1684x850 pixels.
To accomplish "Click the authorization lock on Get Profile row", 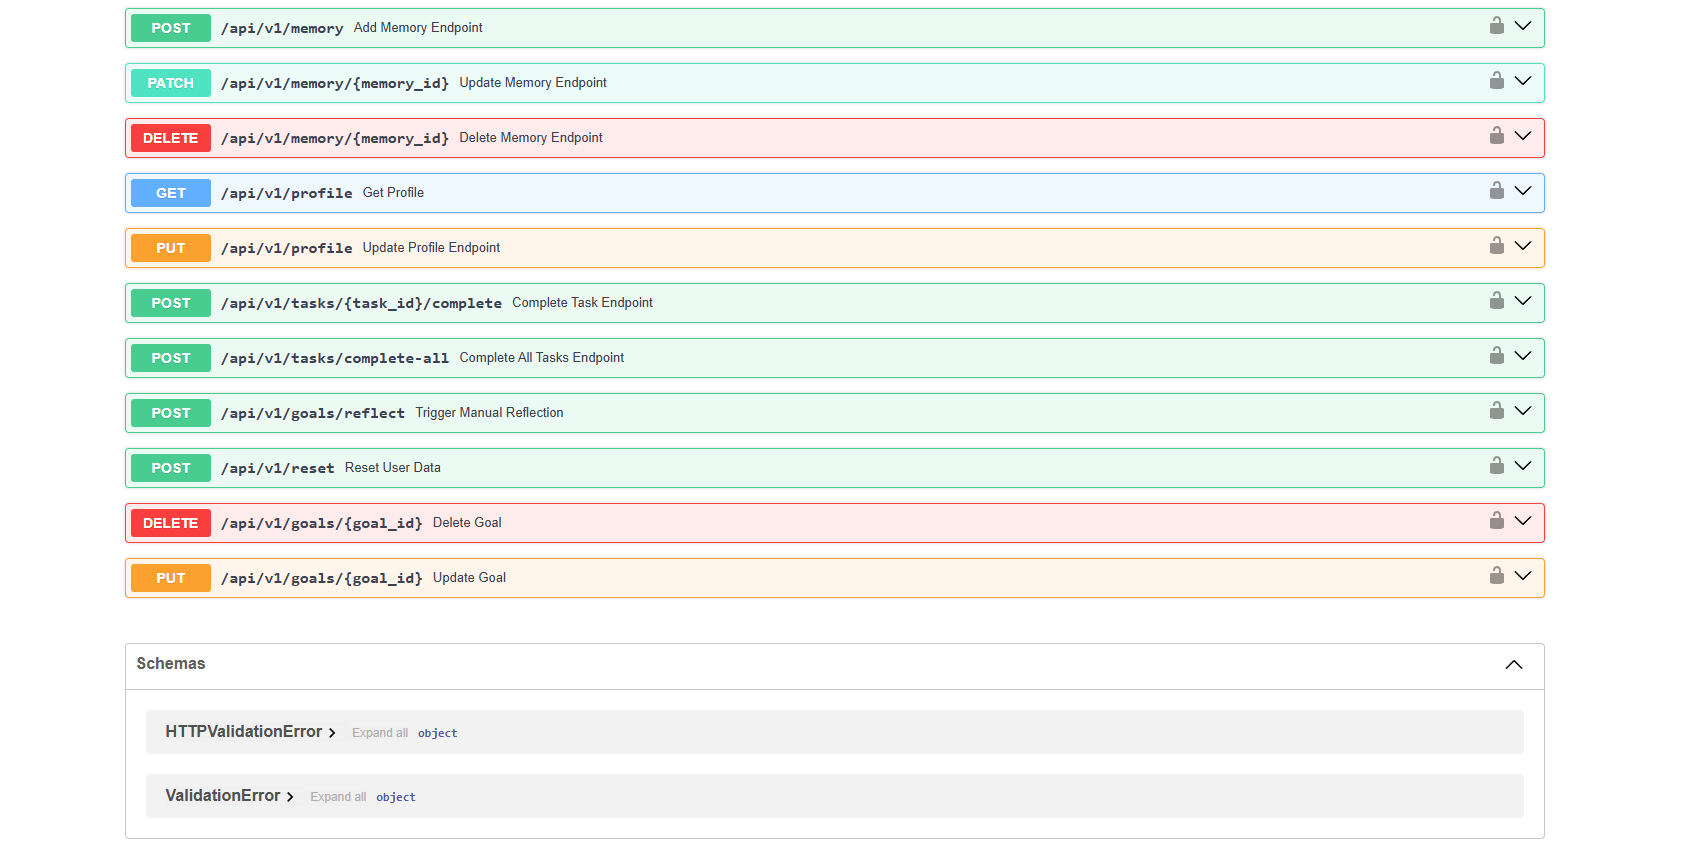I will tap(1497, 190).
